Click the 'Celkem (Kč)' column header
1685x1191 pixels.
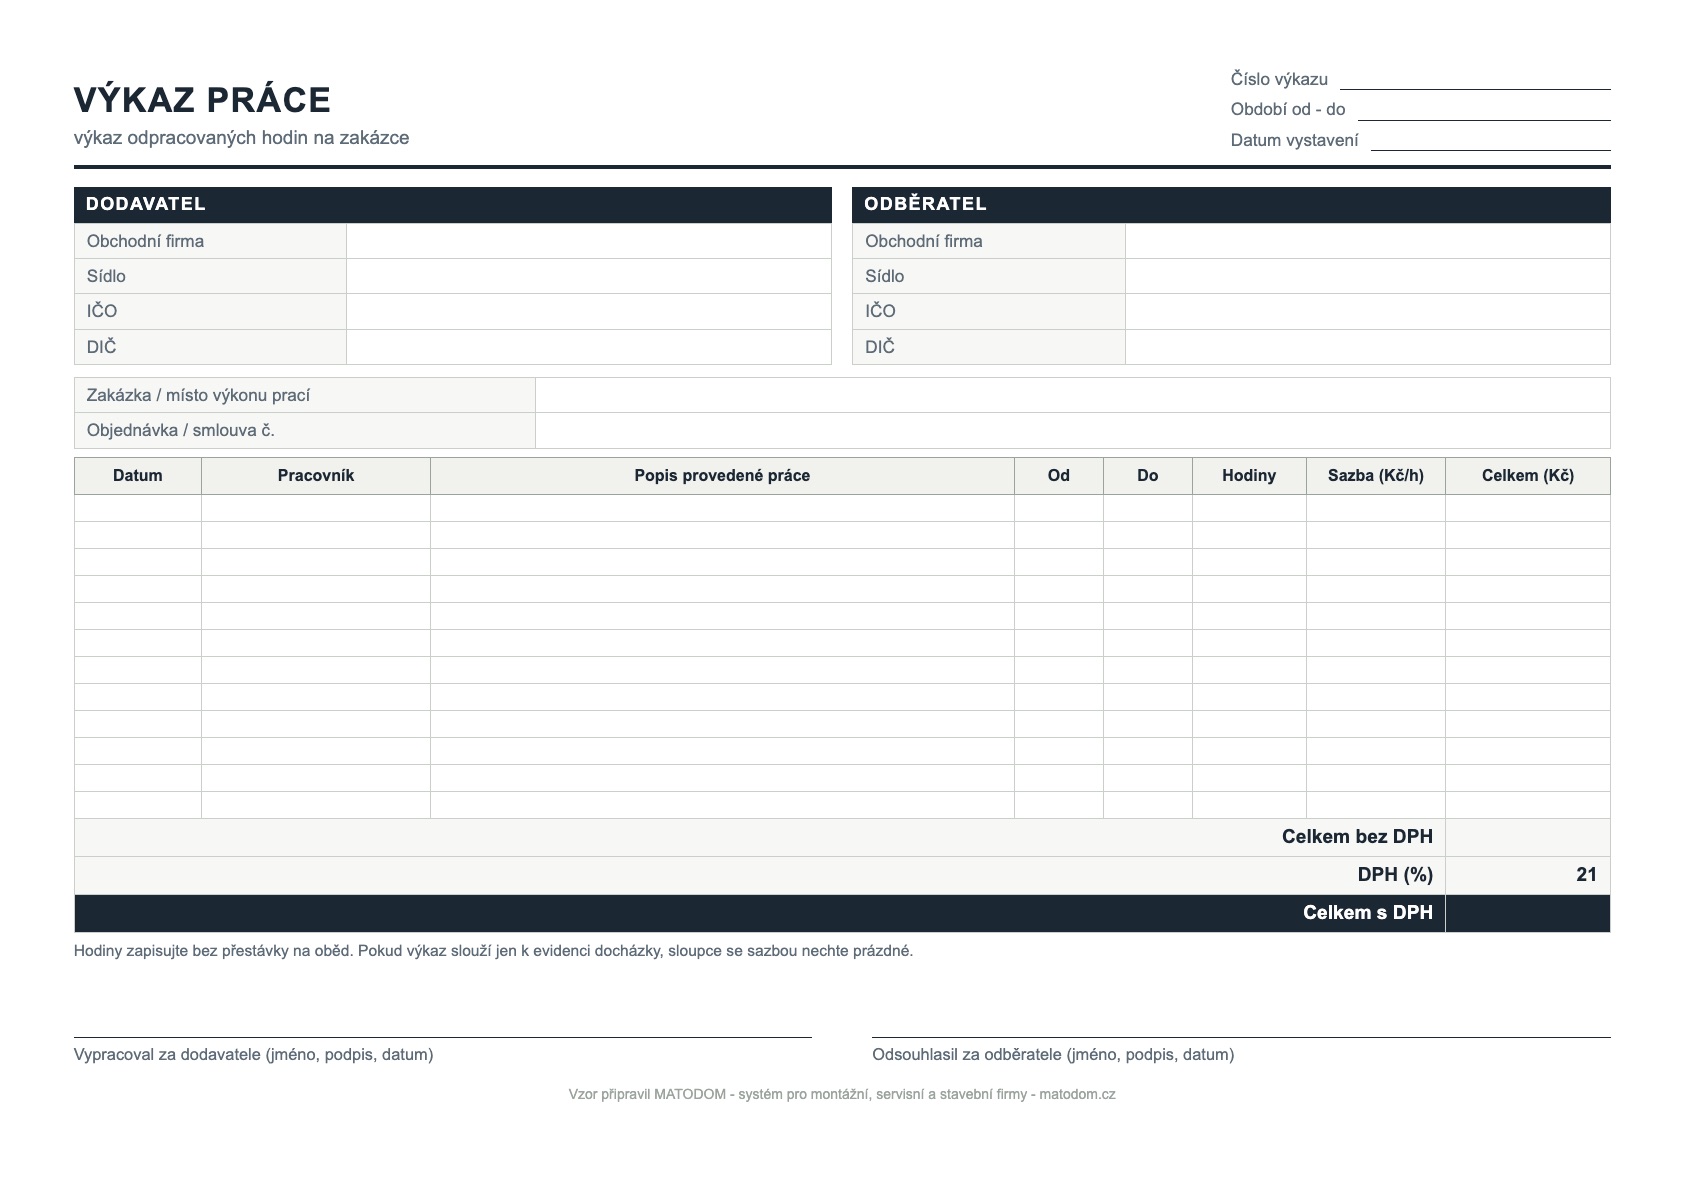[x=1528, y=476]
